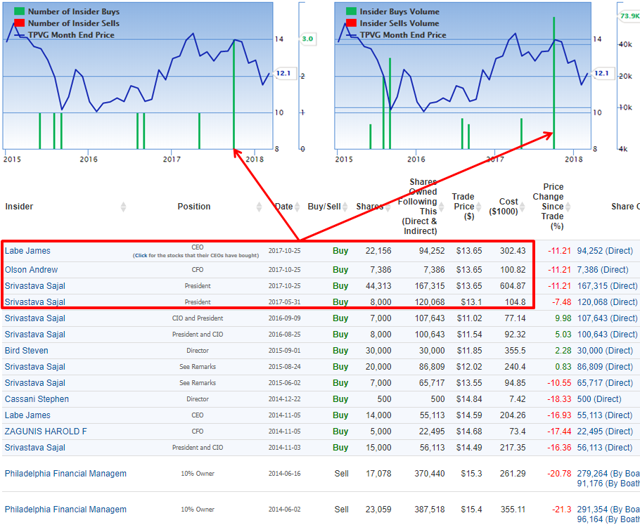Toggle green Number of Insider Buys legend swatch

pyautogui.click(x=19, y=11)
